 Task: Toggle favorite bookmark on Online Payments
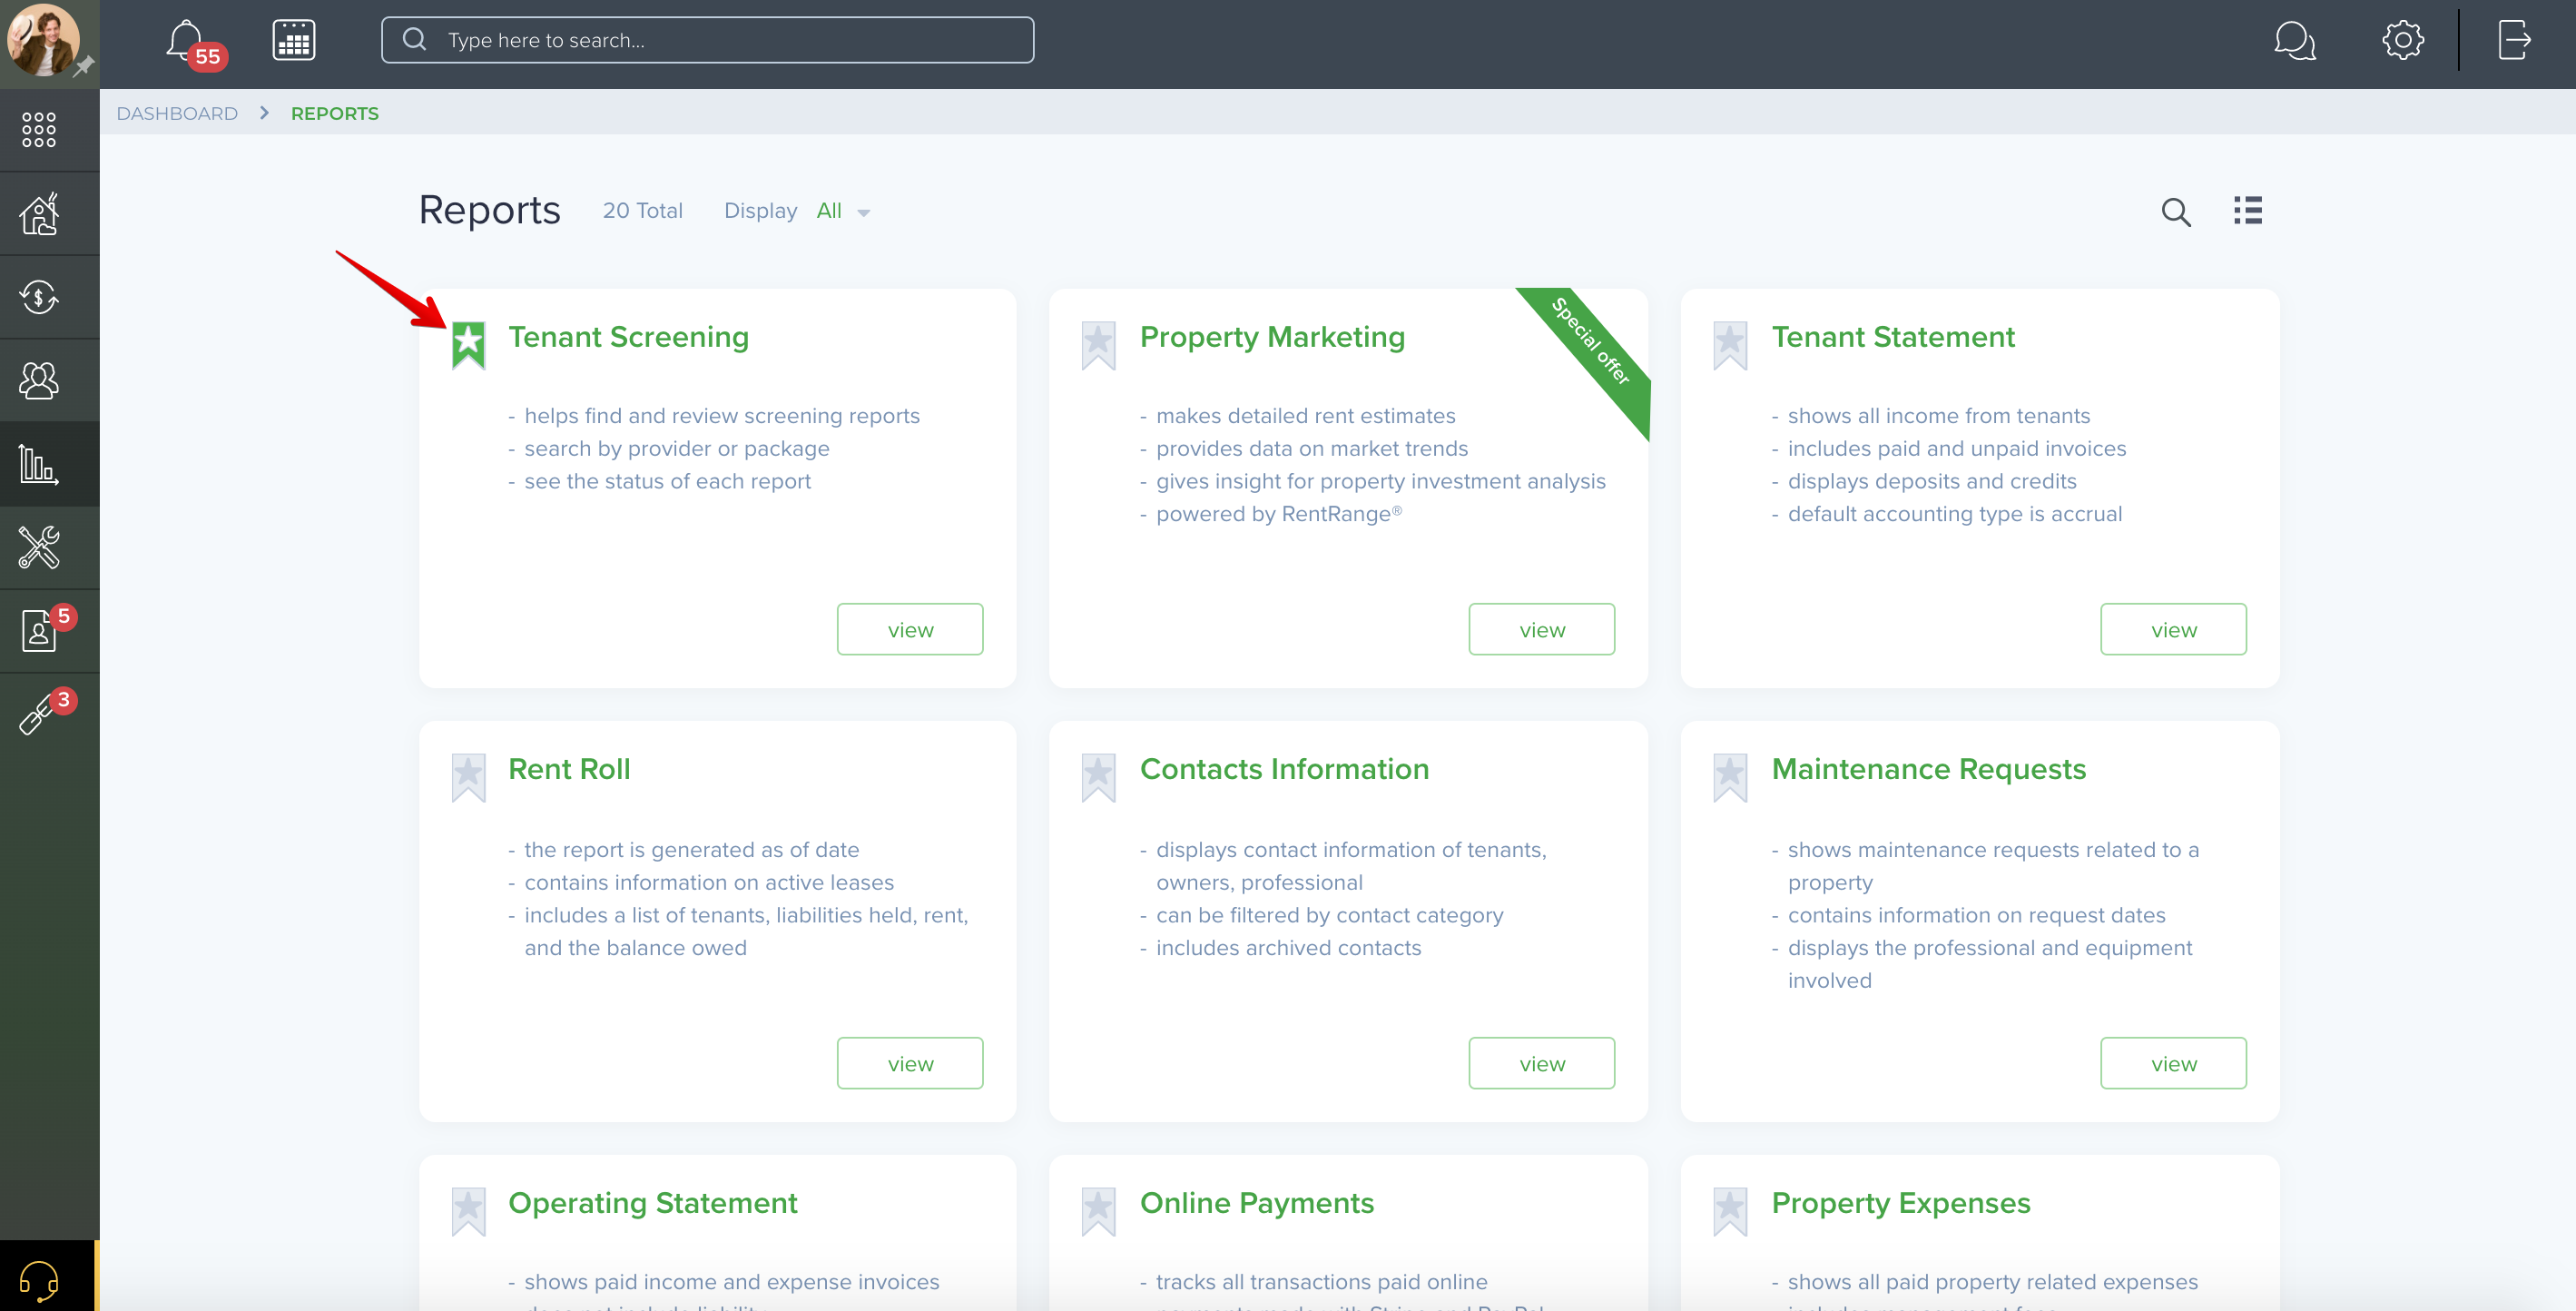coord(1098,1211)
